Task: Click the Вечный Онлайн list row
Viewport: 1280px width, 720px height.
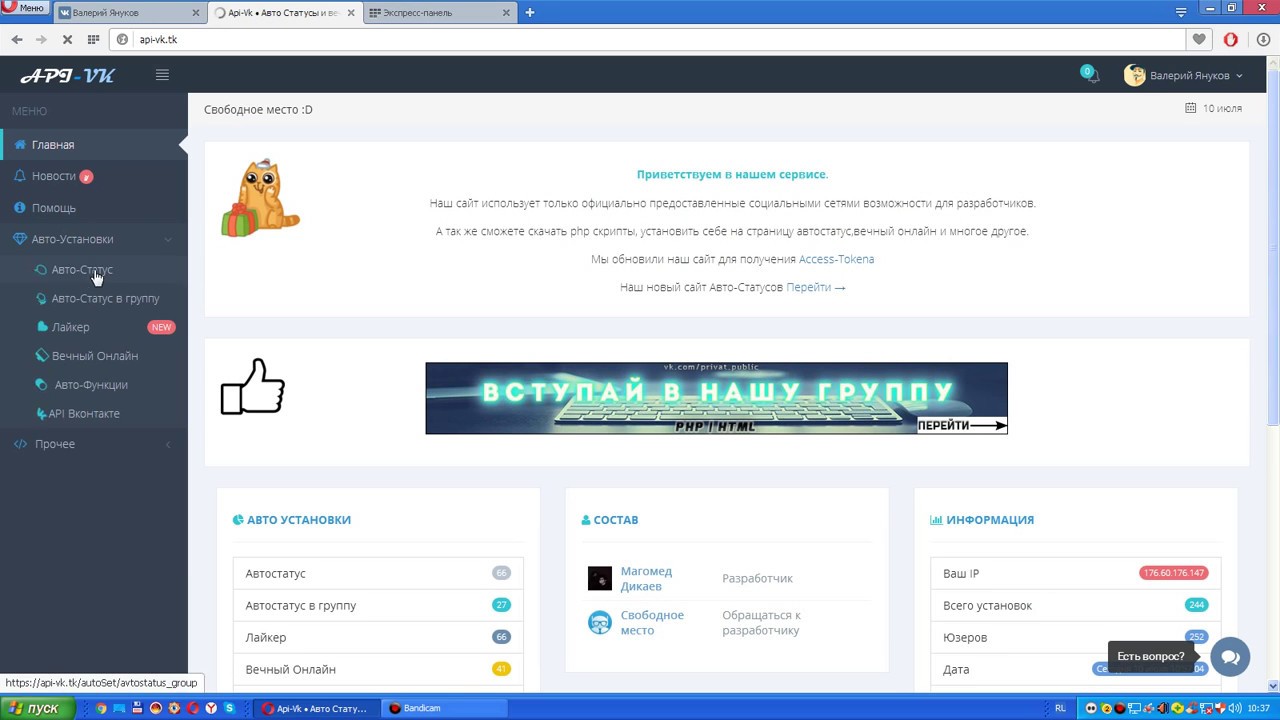Action: pos(378,669)
